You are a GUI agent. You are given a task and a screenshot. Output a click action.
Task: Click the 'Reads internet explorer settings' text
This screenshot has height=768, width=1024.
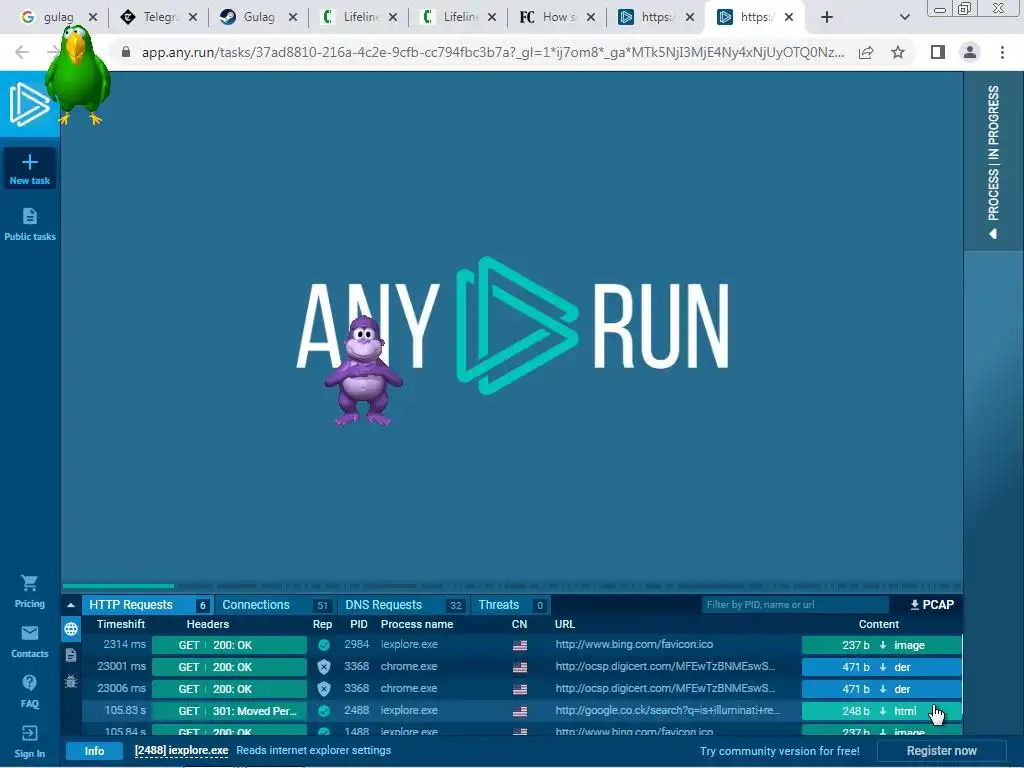point(313,750)
